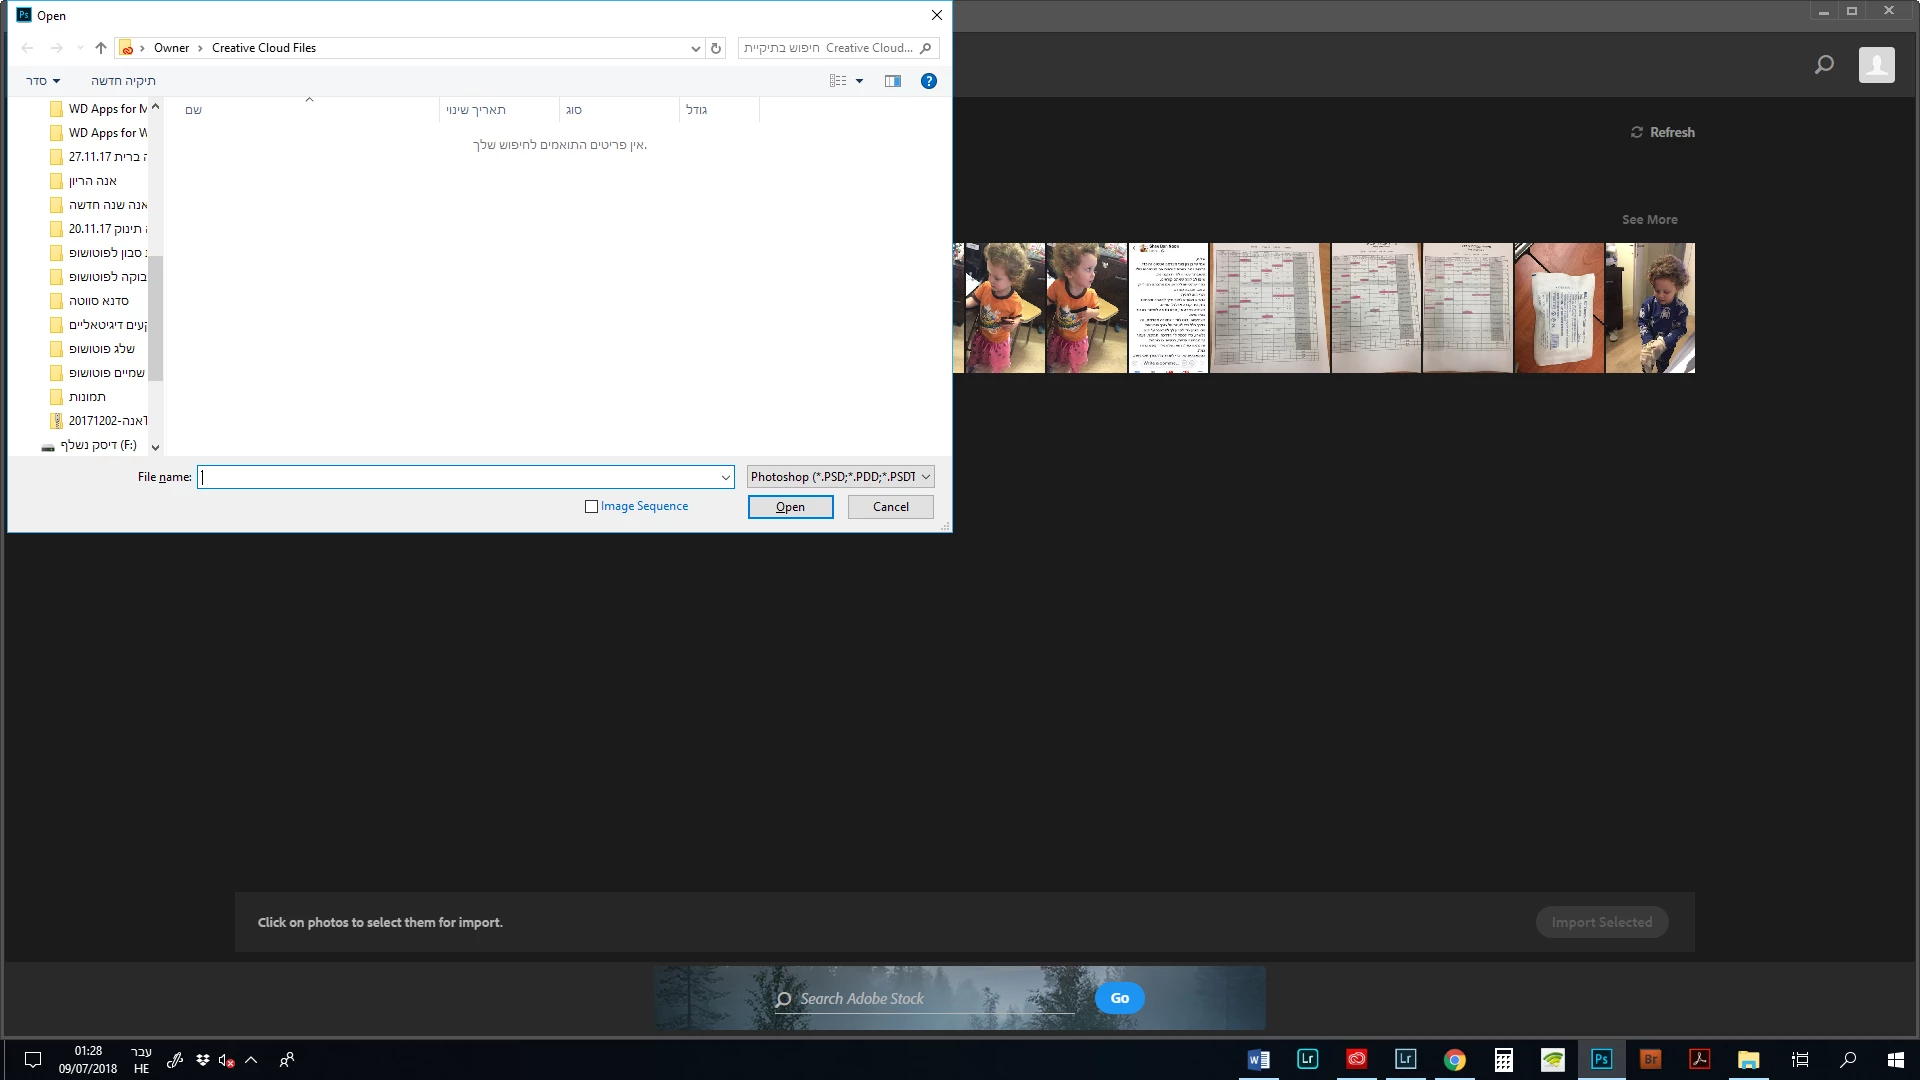
Task: Open Adobe Bridge from the taskbar
Action: pos(1650,1059)
